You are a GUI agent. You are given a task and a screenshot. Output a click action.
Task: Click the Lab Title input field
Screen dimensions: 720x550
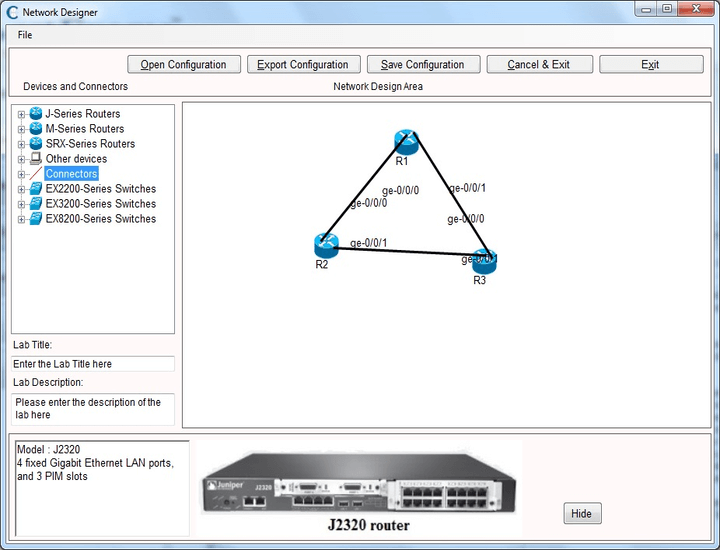[x=93, y=364]
